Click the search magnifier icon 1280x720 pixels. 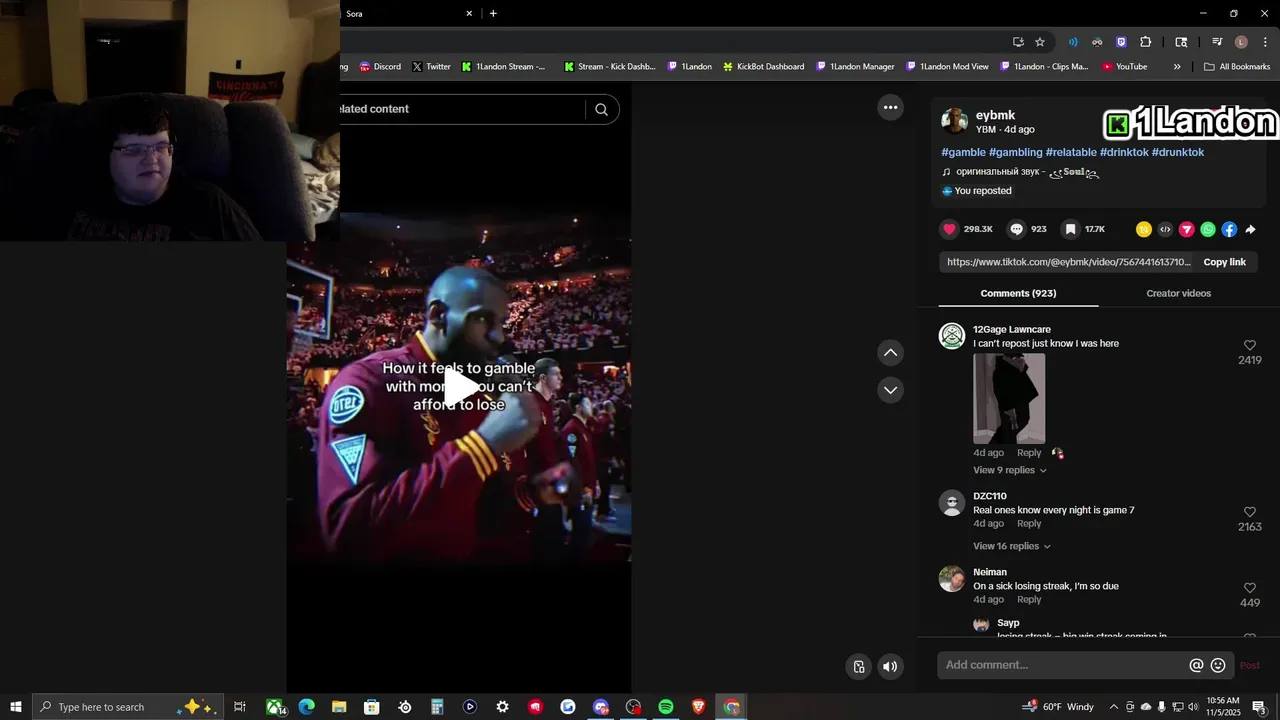(601, 110)
